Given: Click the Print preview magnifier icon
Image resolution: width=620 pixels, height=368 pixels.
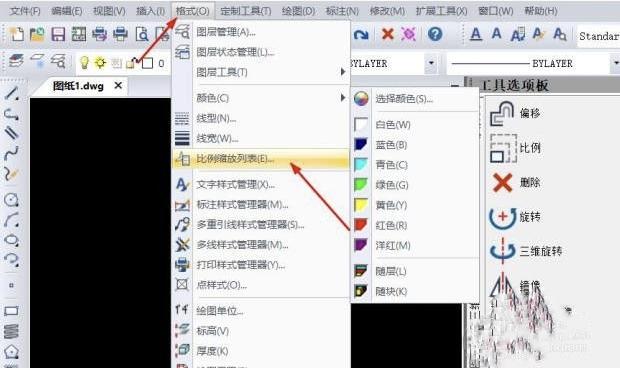Looking at the screenshot, I should [142, 34].
